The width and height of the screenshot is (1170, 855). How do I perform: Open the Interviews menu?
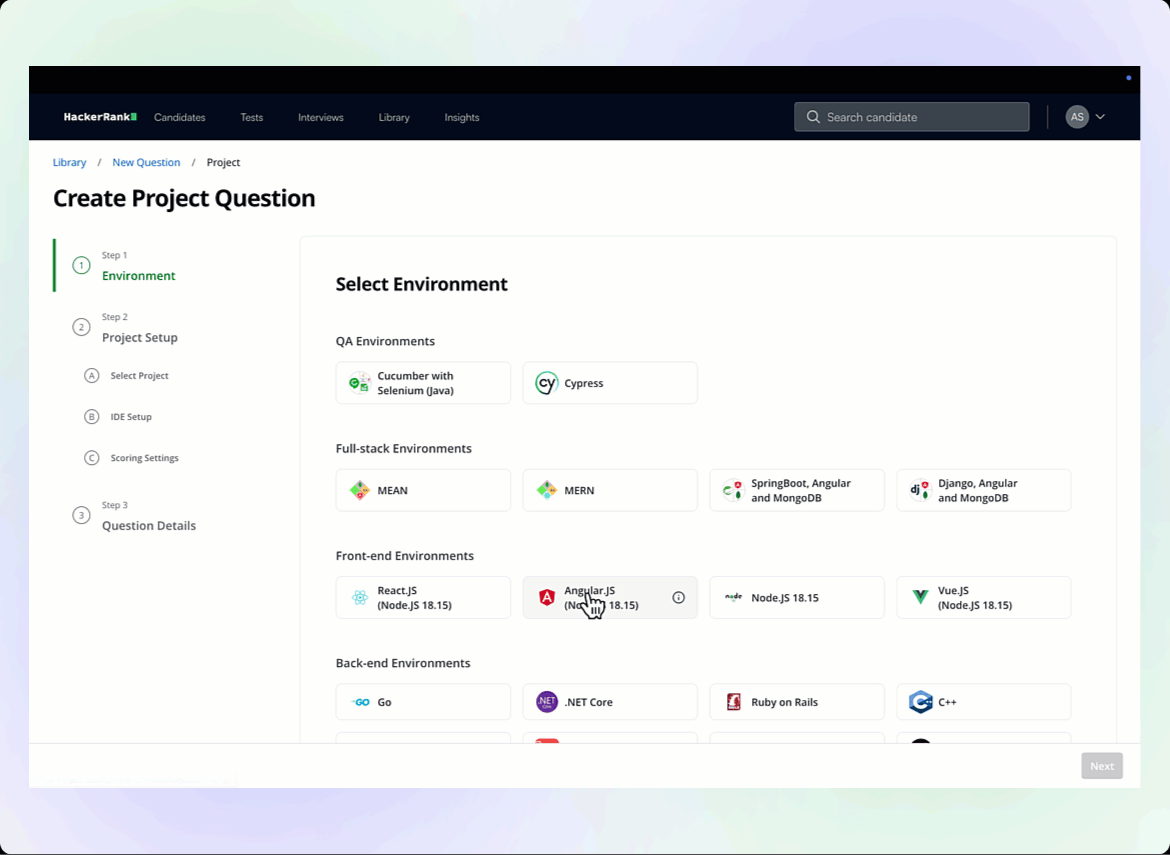tap(321, 117)
